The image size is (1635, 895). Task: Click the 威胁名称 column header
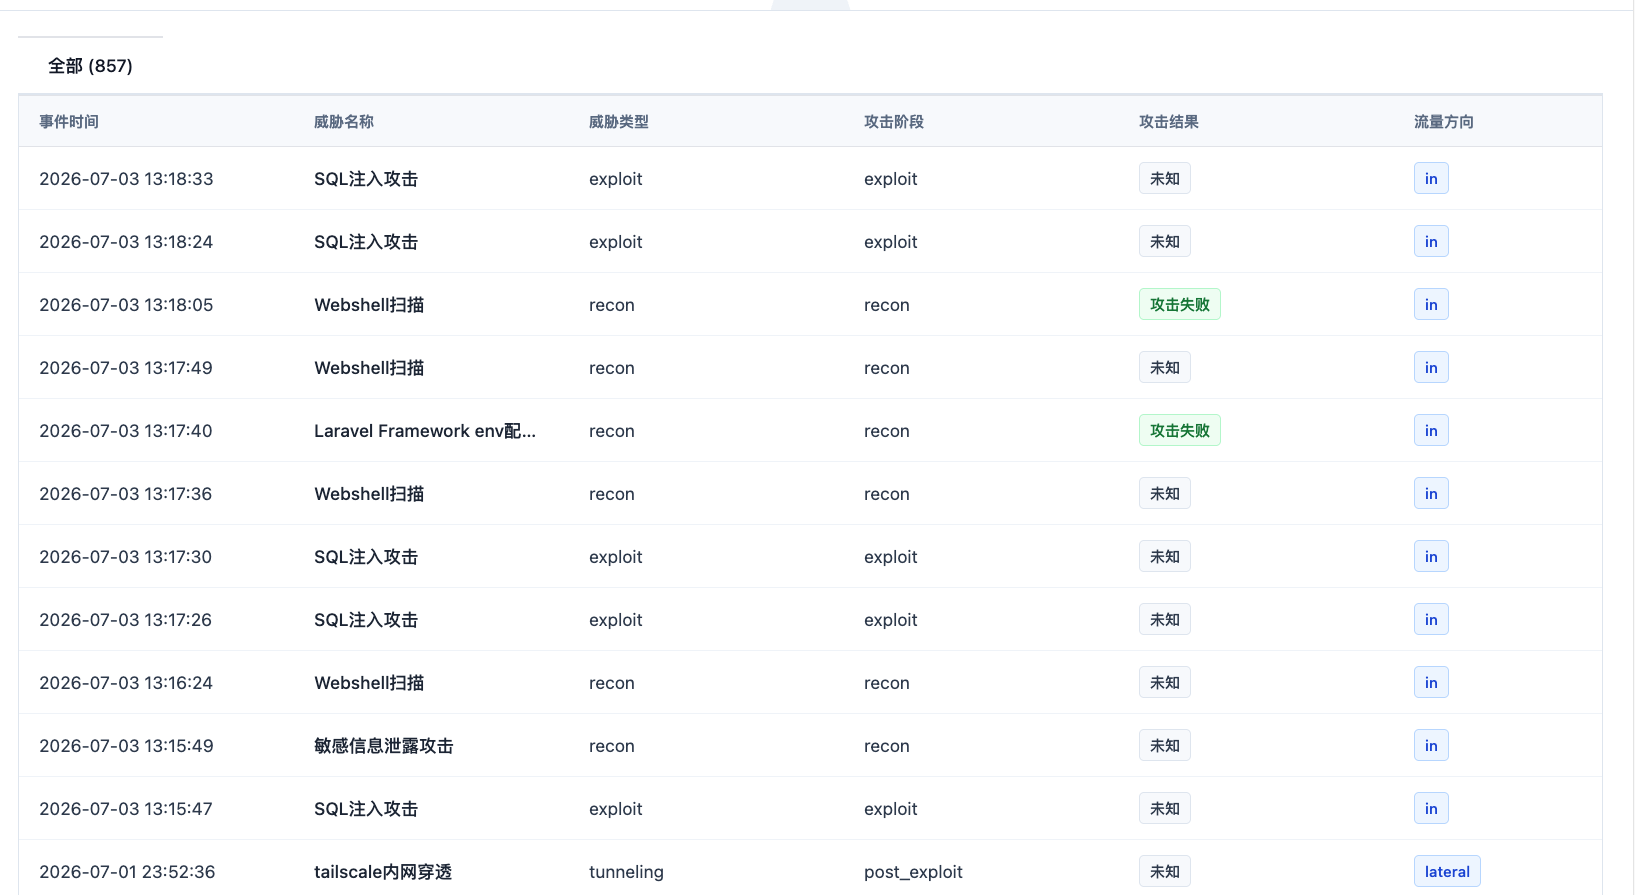coord(344,122)
